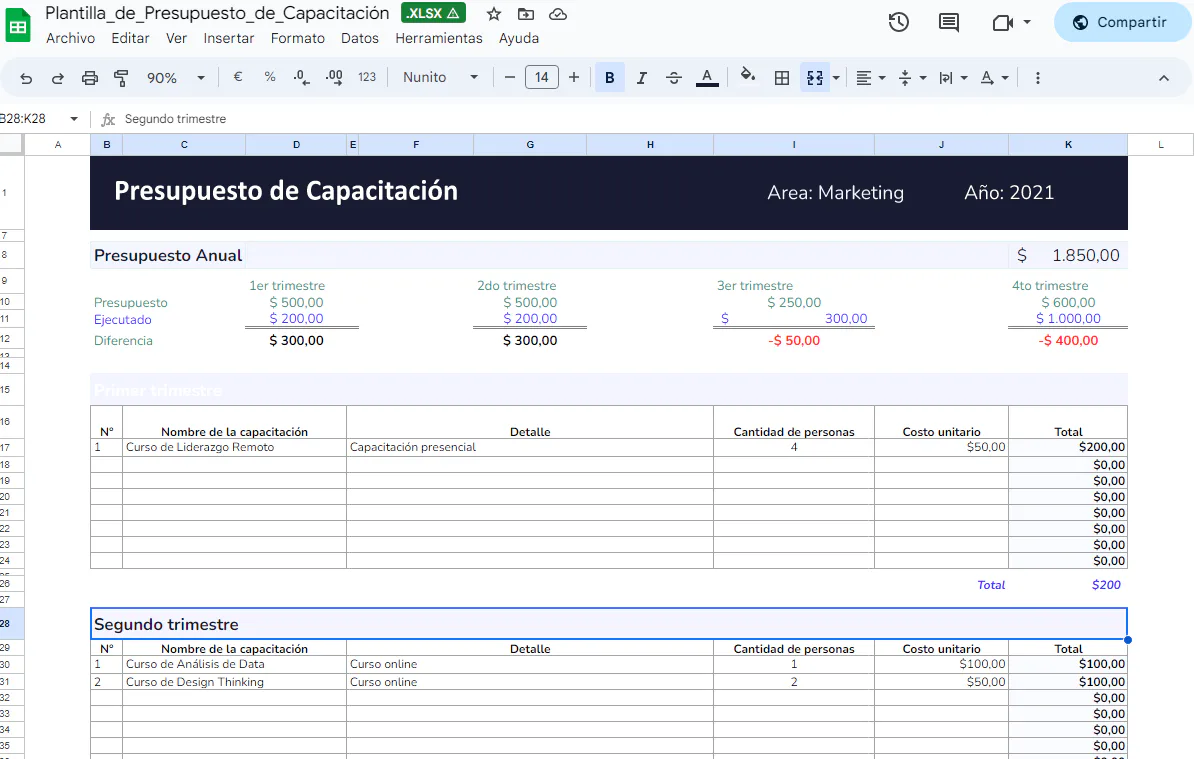This screenshot has height=759, width=1194.
Task: Increase decimal places
Action: point(333,77)
